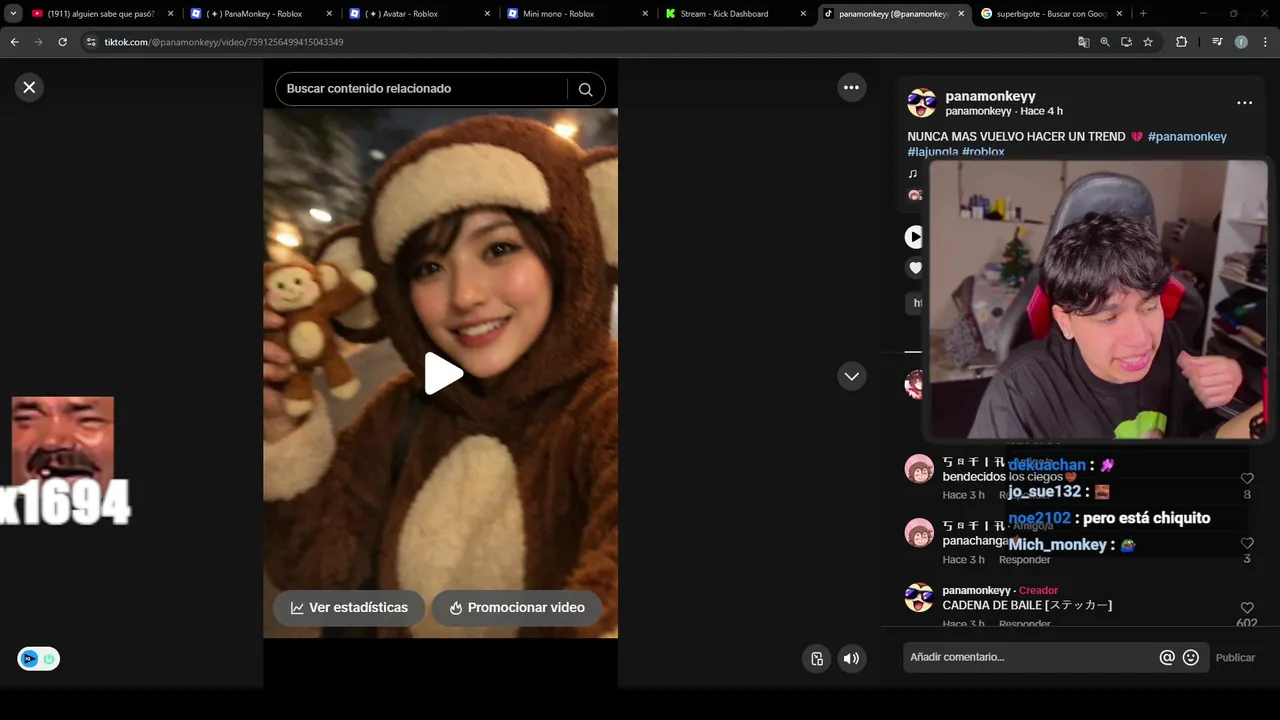Open panamonkeyy profile avatar in post header
Viewport: 1280px width, 720px height.
[x=921, y=103]
